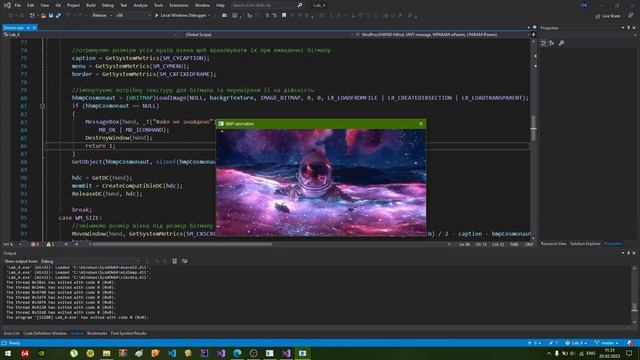Open the WndProc member dropdown
Viewport: 640px width, 360px height.
pyautogui.click(x=442, y=35)
